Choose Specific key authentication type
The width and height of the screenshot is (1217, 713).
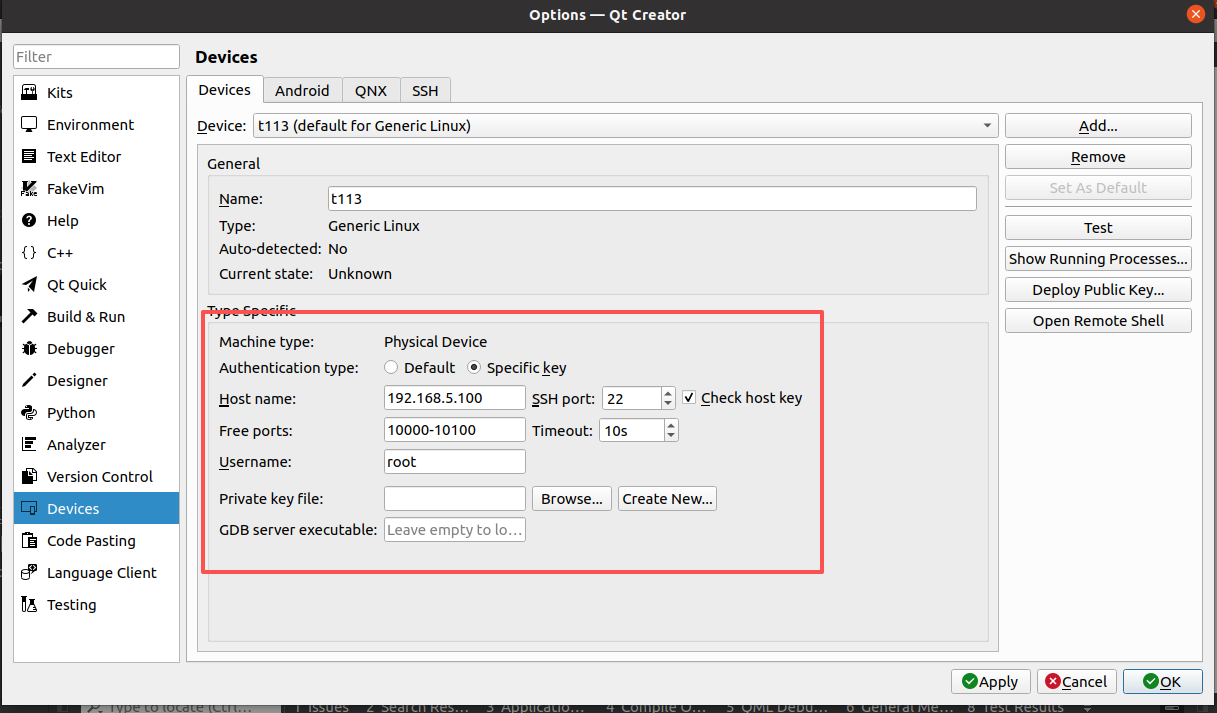tap(474, 367)
